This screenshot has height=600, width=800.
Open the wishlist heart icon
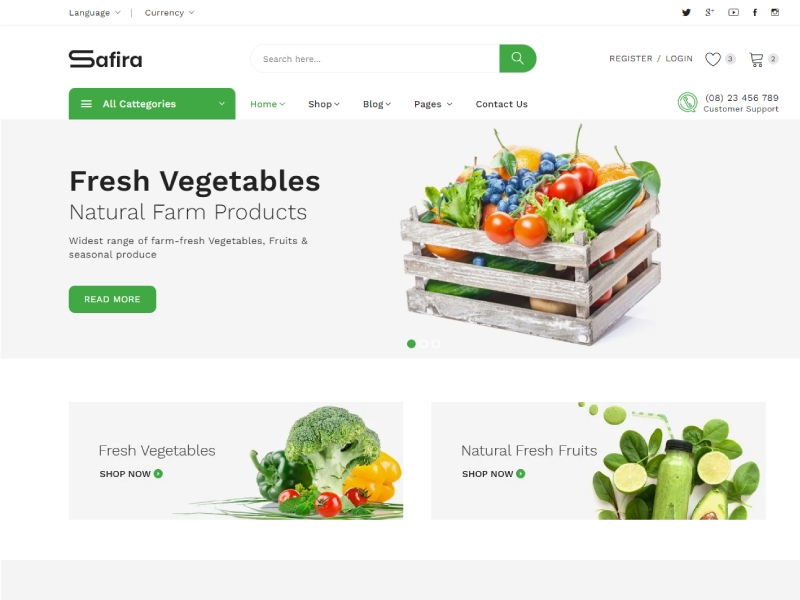[713, 59]
